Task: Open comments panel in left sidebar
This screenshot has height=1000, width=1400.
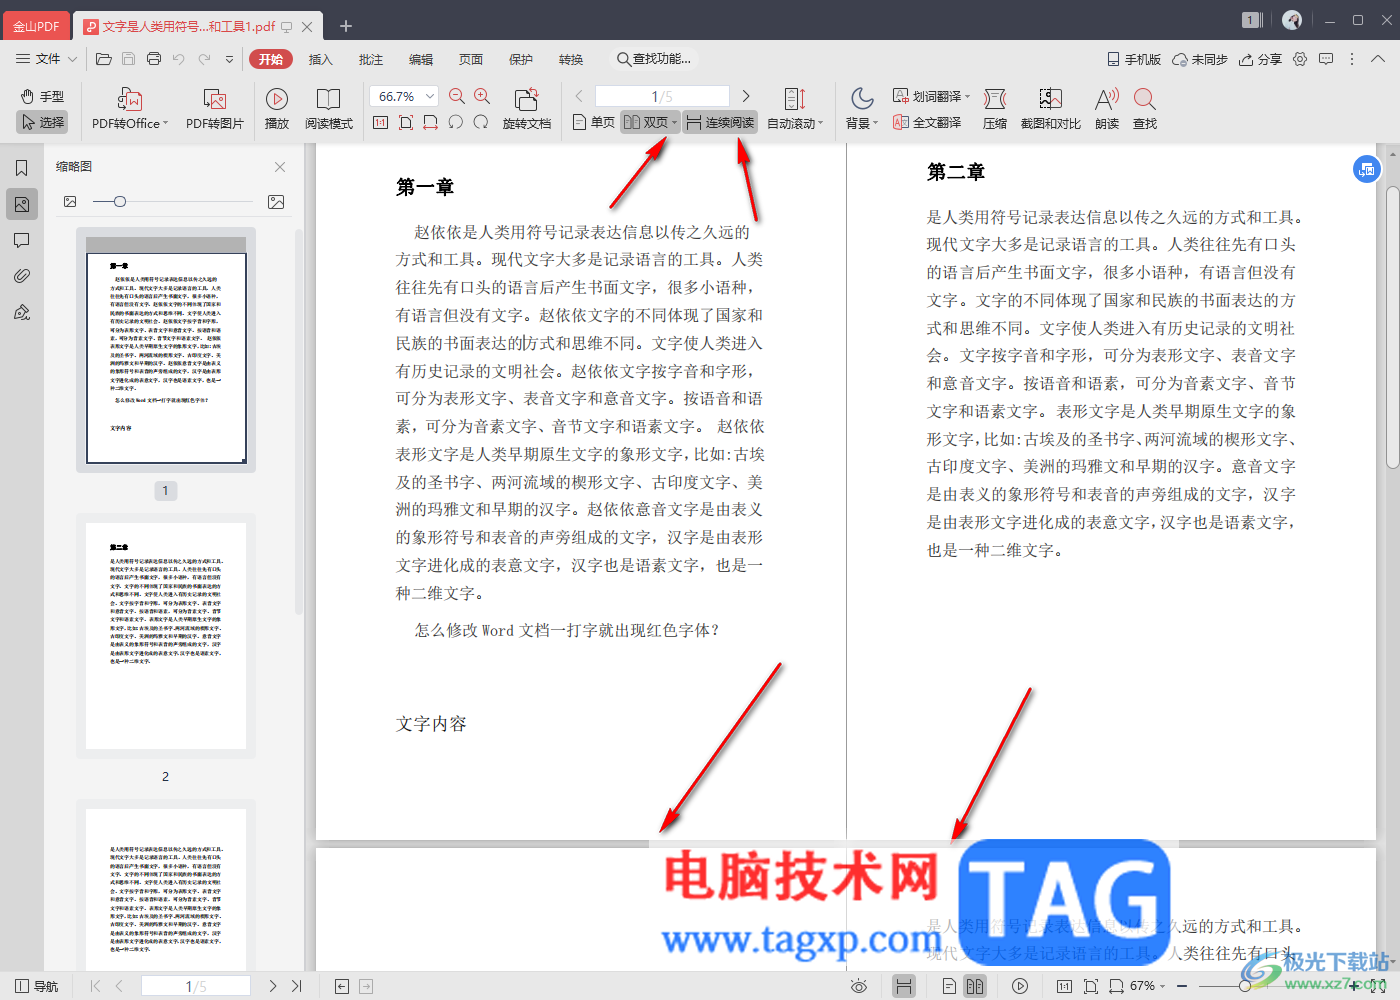Action: 22,240
